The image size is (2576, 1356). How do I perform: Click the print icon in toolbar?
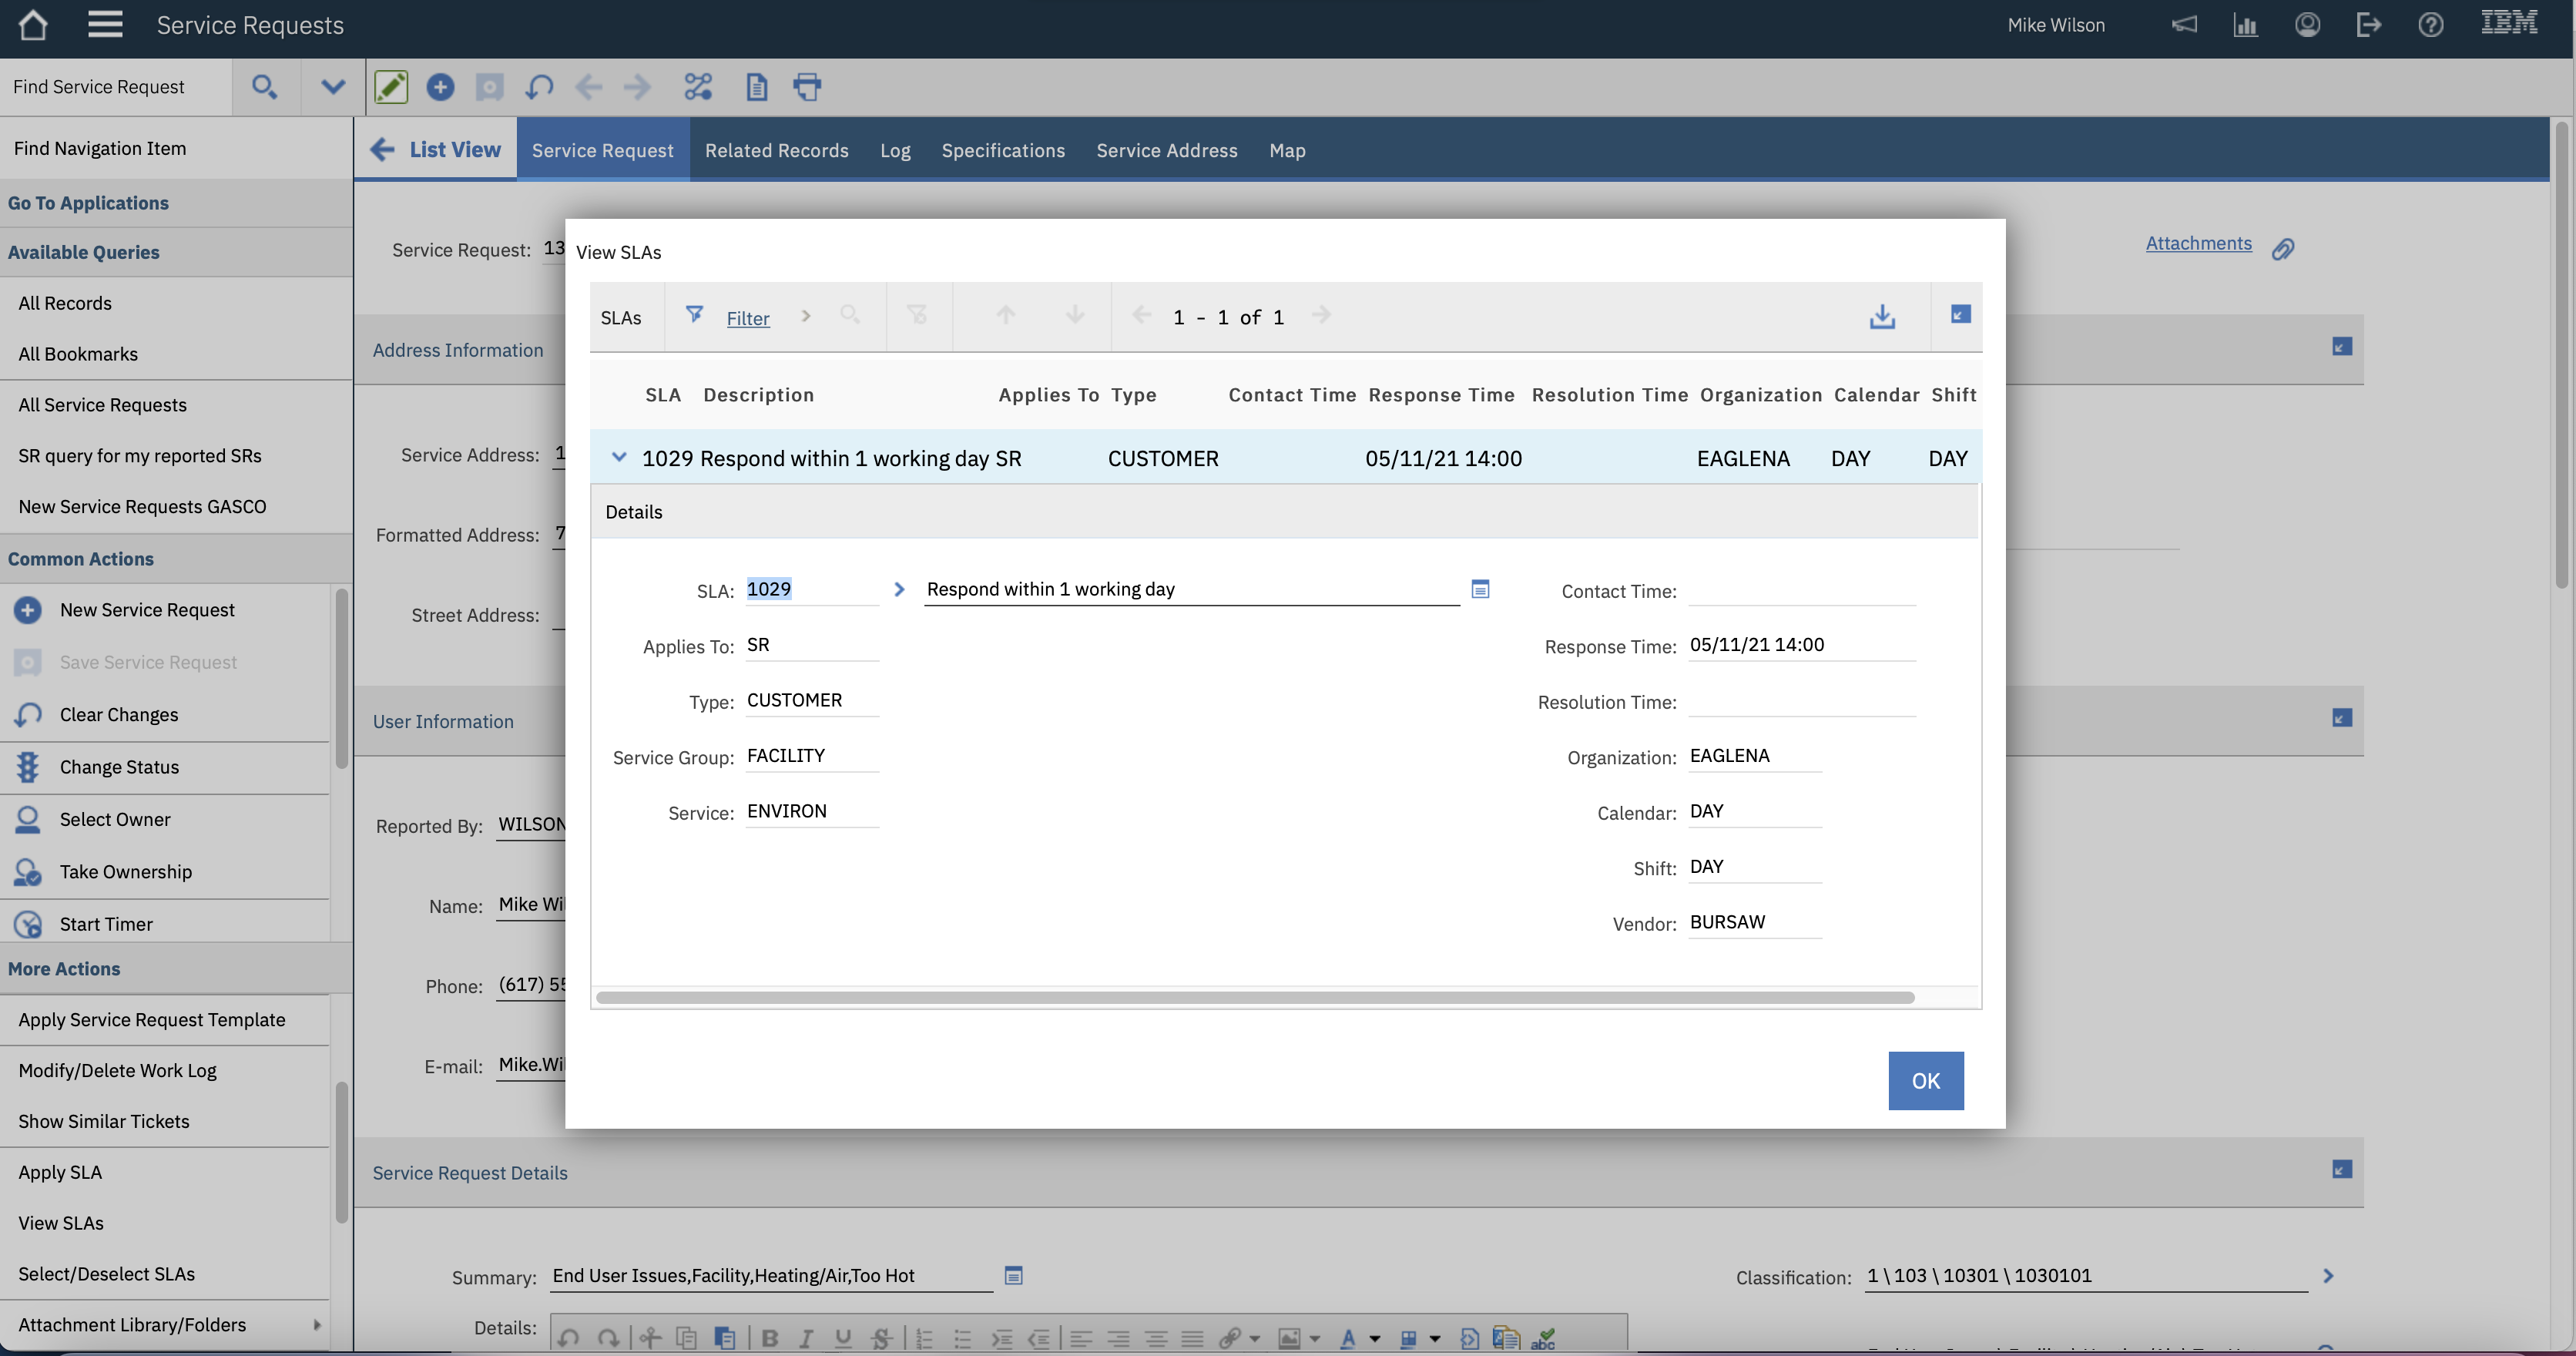(807, 87)
